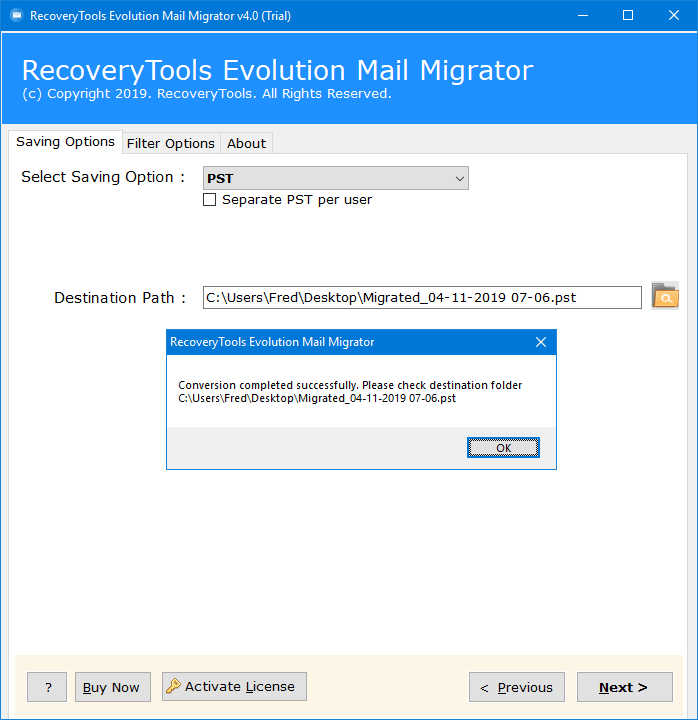Click the dialog's destination path text line
Image resolution: width=698 pixels, height=720 pixels.
coord(317,398)
